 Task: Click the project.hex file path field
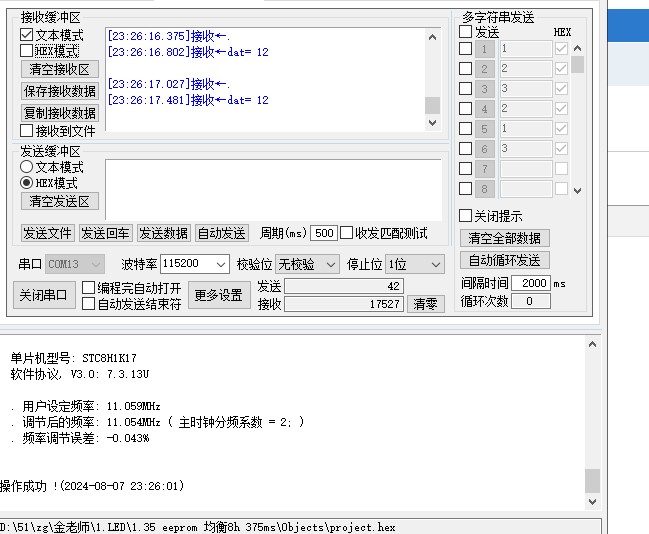point(300,527)
